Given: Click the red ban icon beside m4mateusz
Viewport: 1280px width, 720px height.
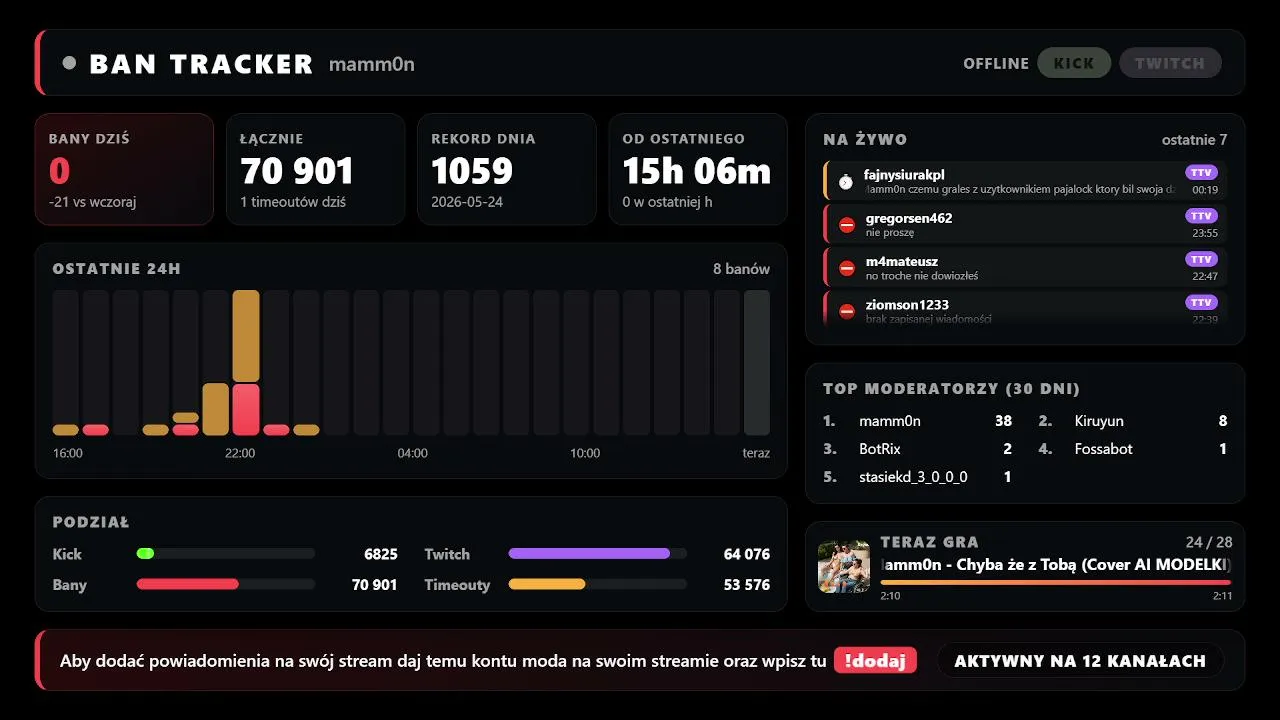Looking at the screenshot, I should pyautogui.click(x=847, y=269).
